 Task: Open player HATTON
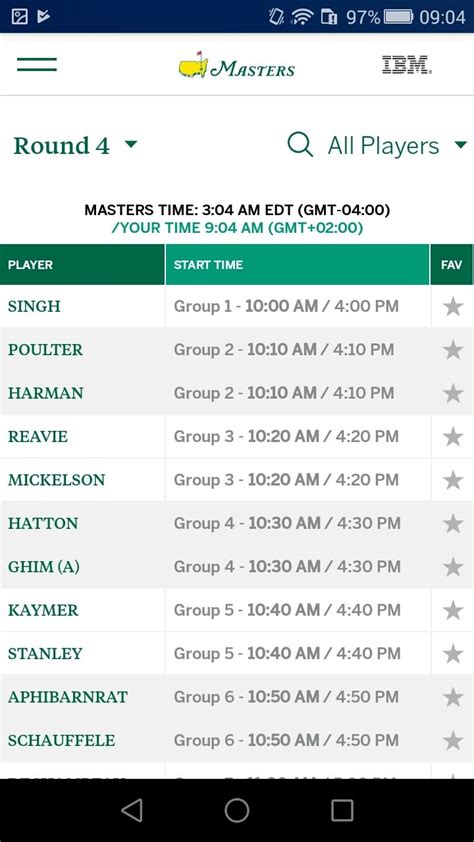43,523
